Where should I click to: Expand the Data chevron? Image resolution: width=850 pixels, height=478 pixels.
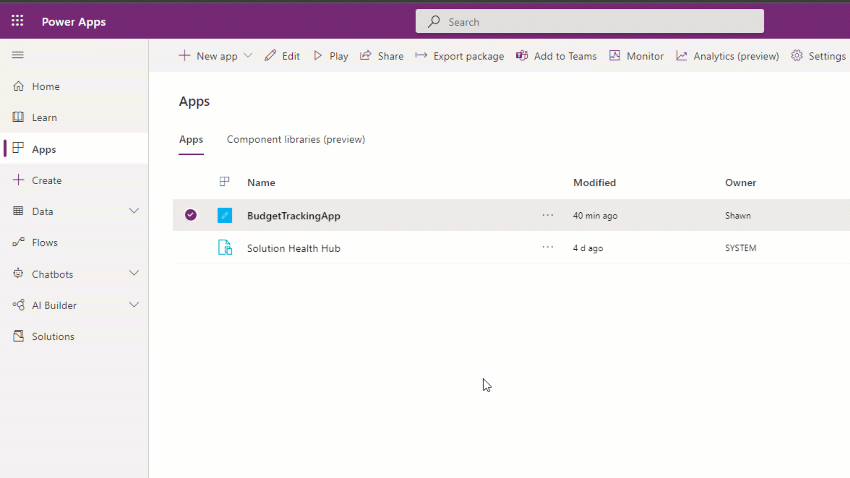[x=134, y=211]
